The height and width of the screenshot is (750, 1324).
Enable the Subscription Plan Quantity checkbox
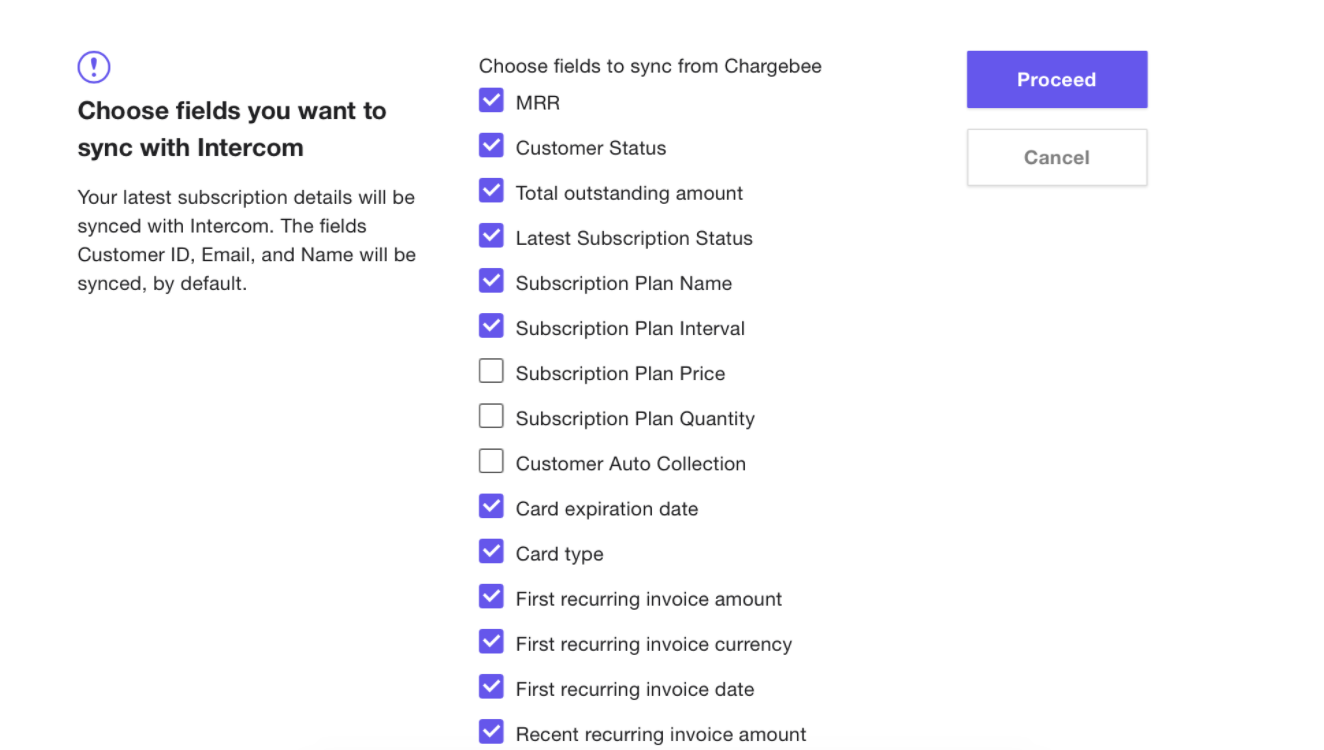pos(491,416)
